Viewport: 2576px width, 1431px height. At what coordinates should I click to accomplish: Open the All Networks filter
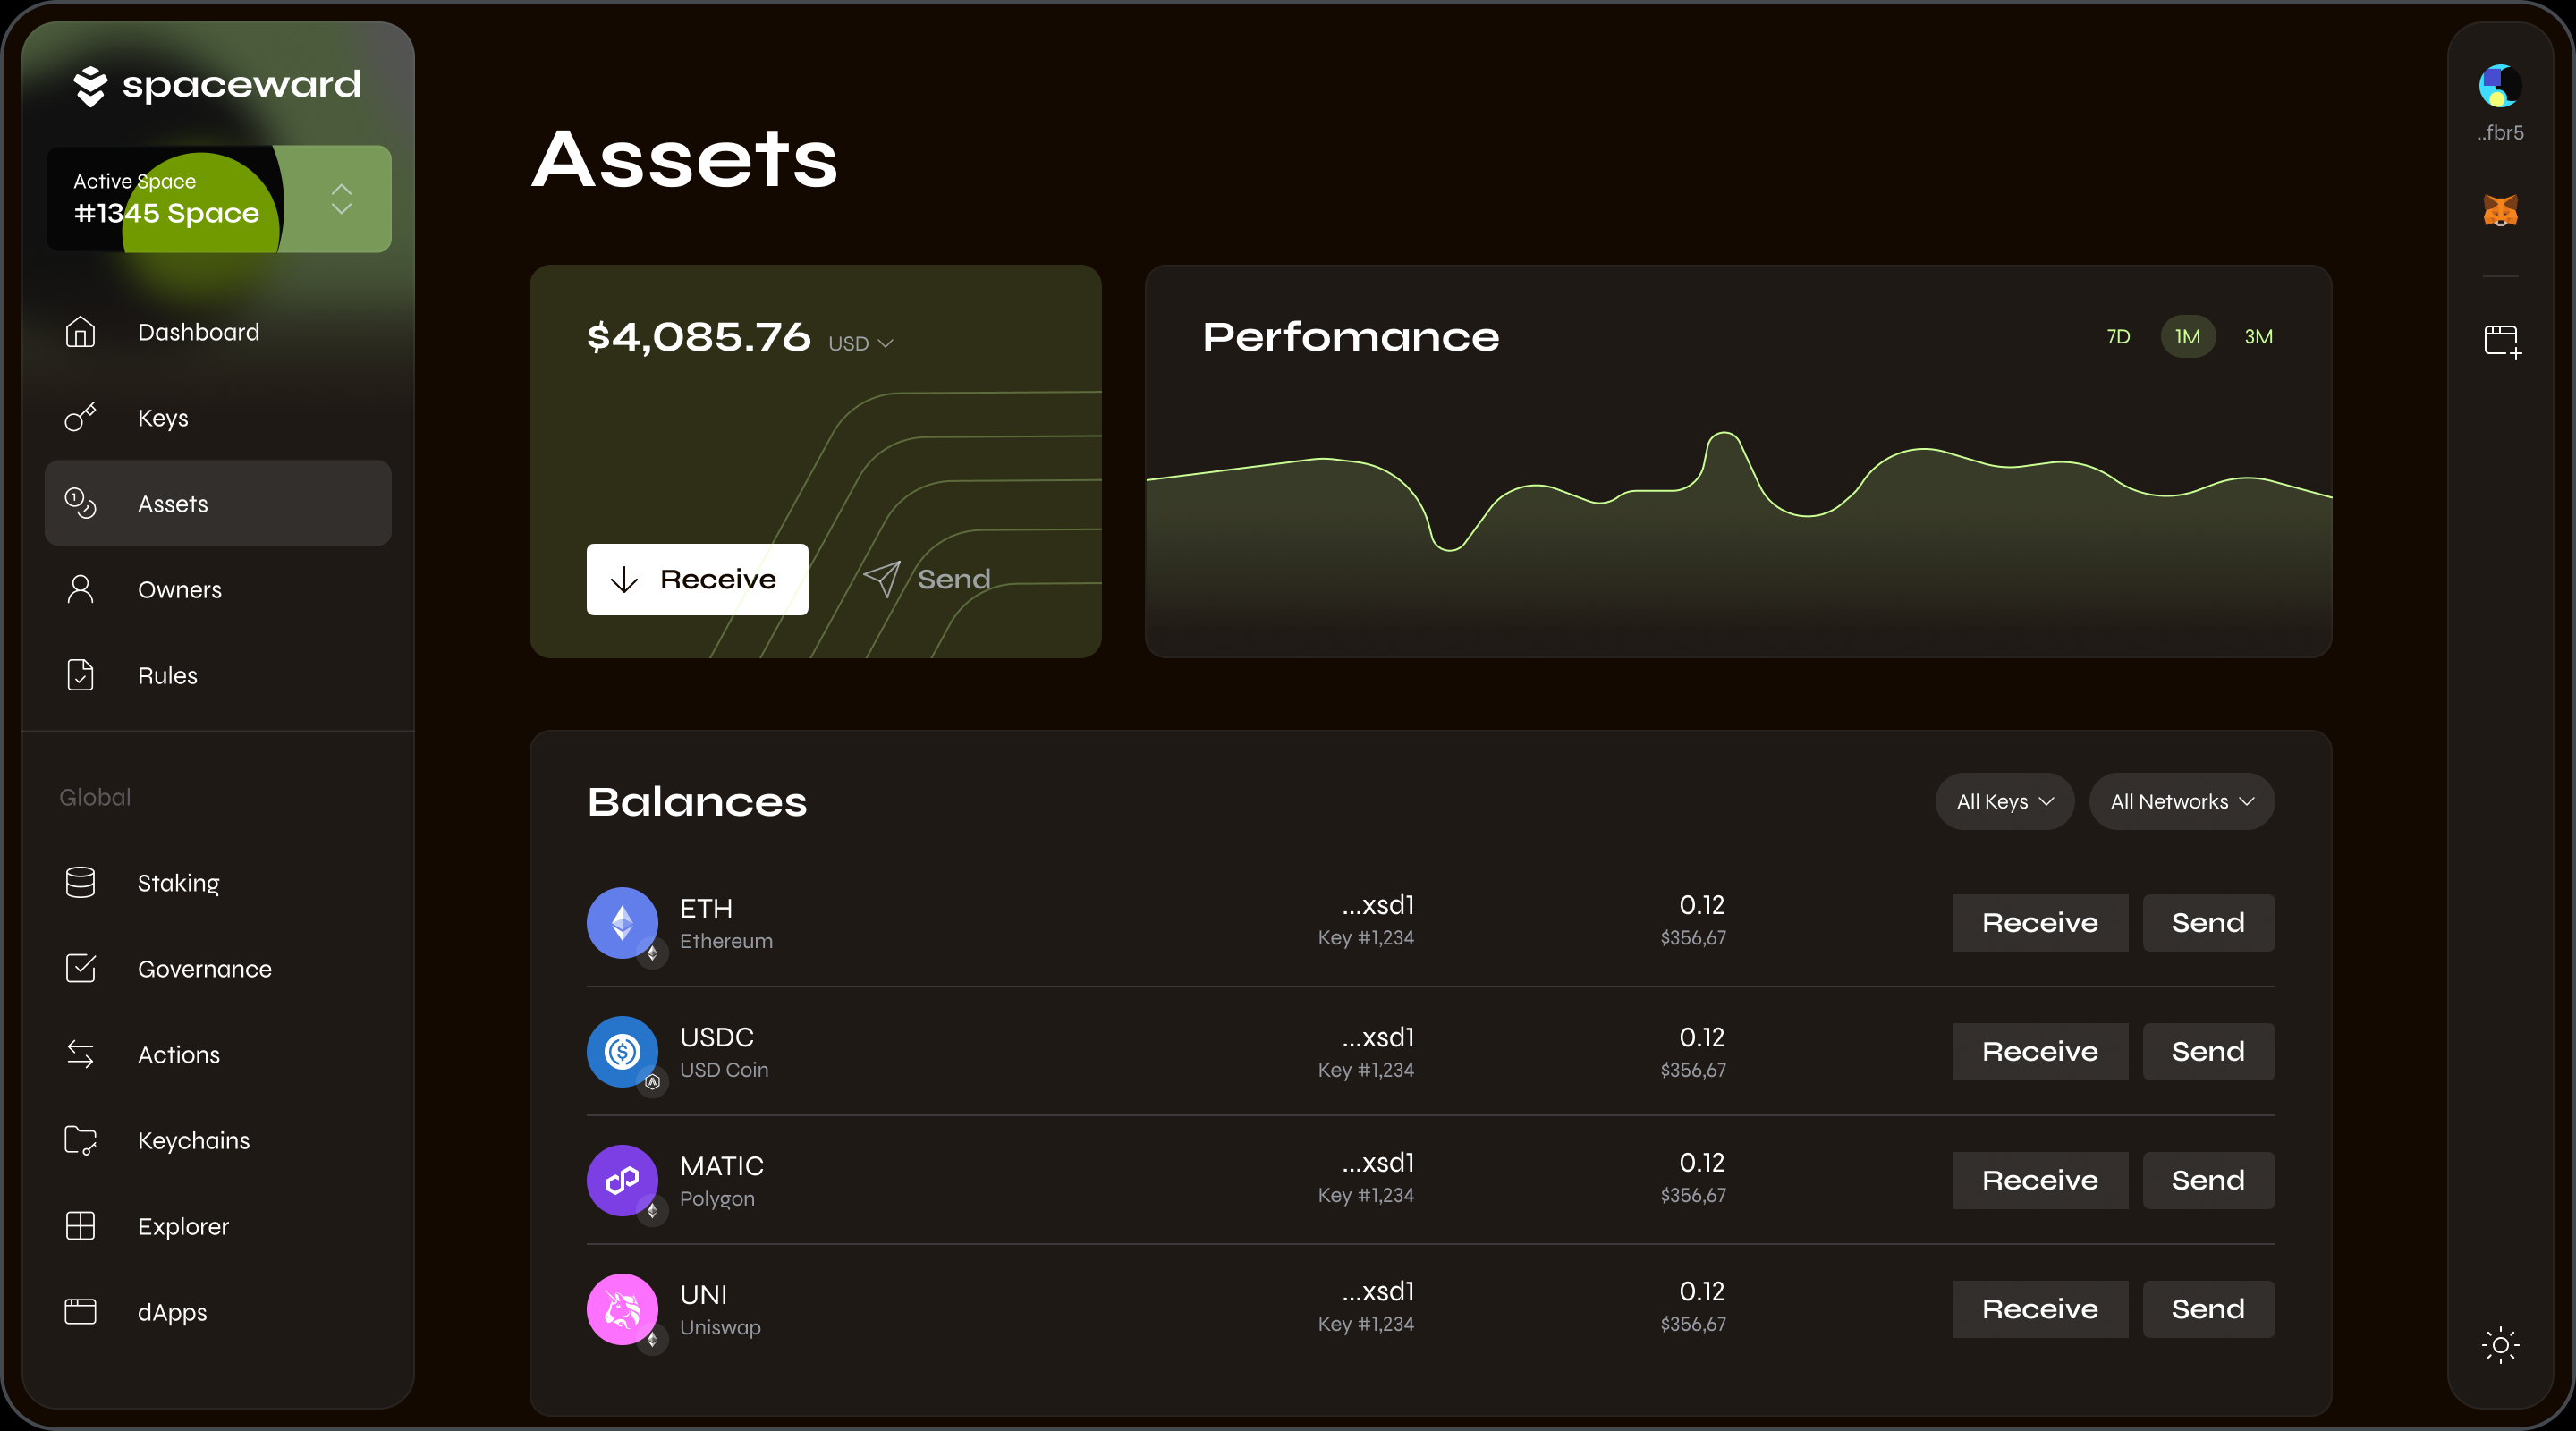tap(2181, 801)
